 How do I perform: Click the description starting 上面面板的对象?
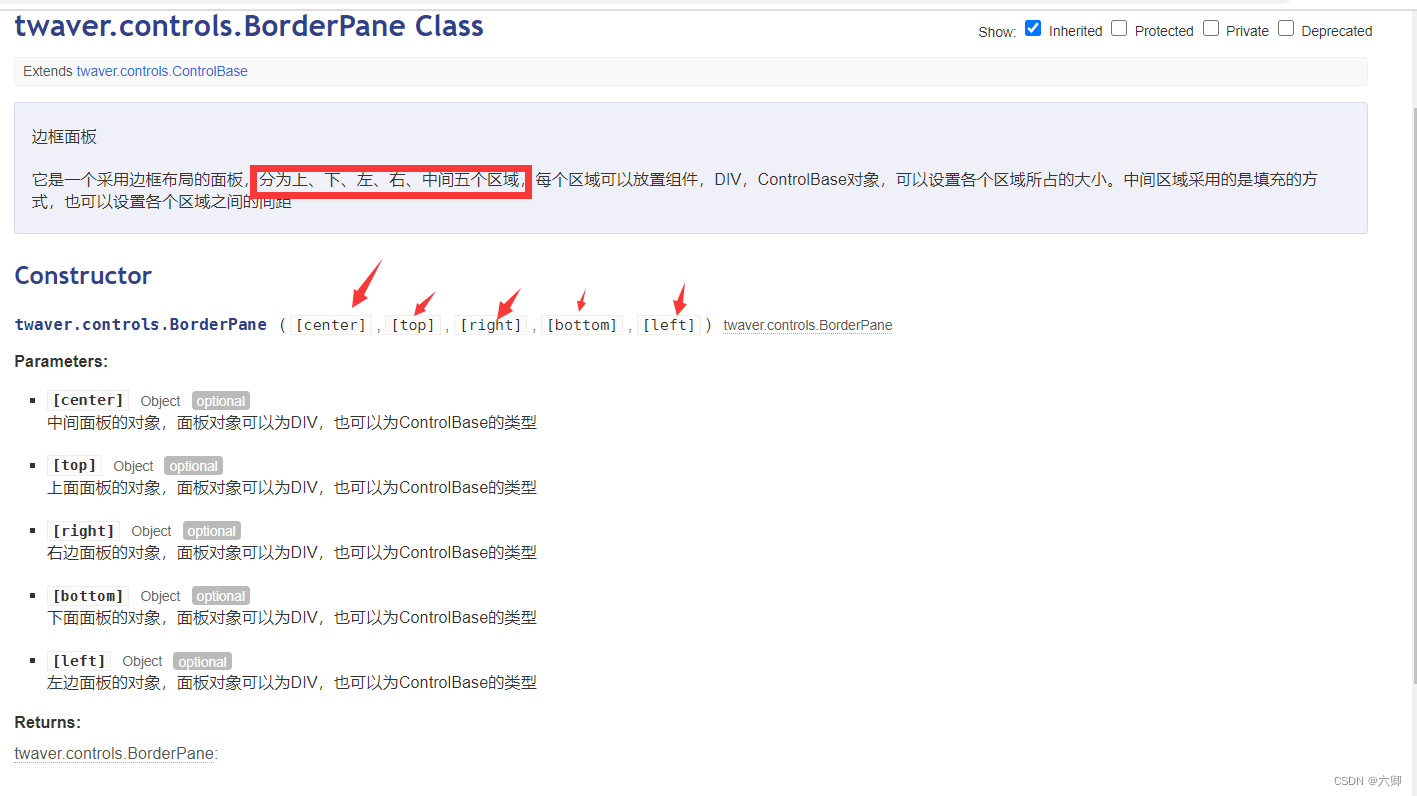point(292,488)
